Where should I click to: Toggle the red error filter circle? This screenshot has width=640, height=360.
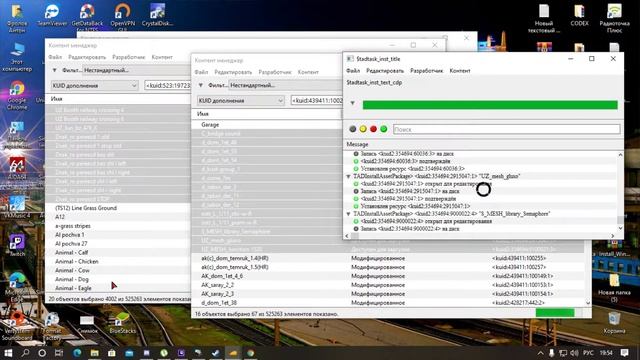click(x=373, y=129)
